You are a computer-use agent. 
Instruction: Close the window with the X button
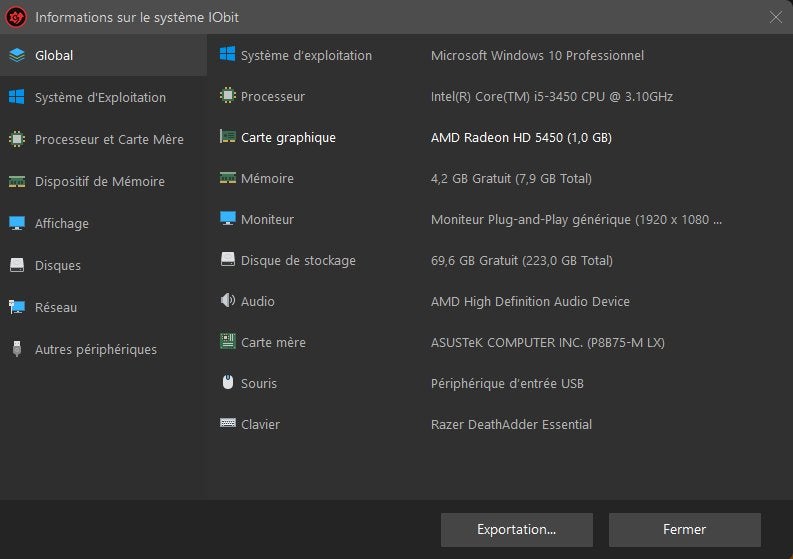tap(775, 17)
